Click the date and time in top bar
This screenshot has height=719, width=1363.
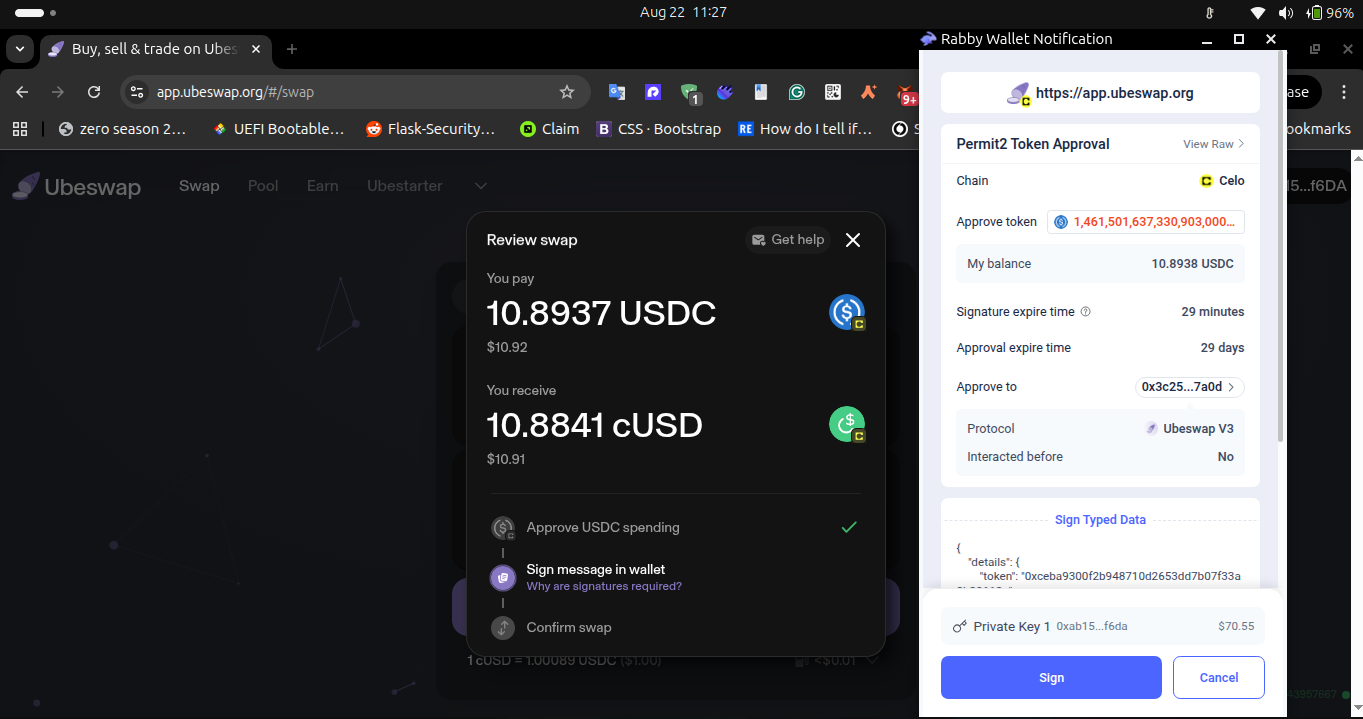coord(683,13)
